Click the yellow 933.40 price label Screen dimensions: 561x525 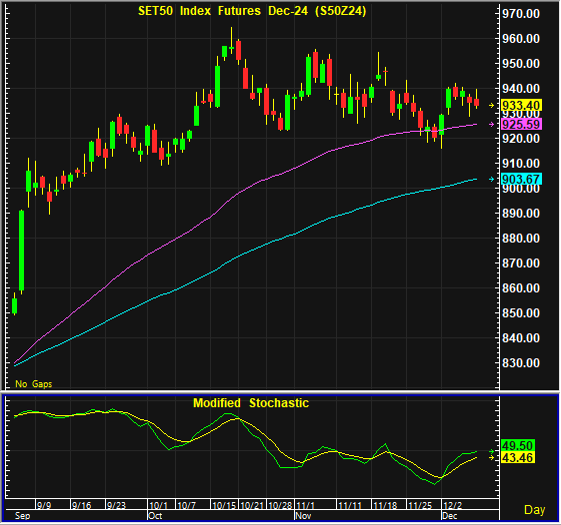(x=521, y=105)
